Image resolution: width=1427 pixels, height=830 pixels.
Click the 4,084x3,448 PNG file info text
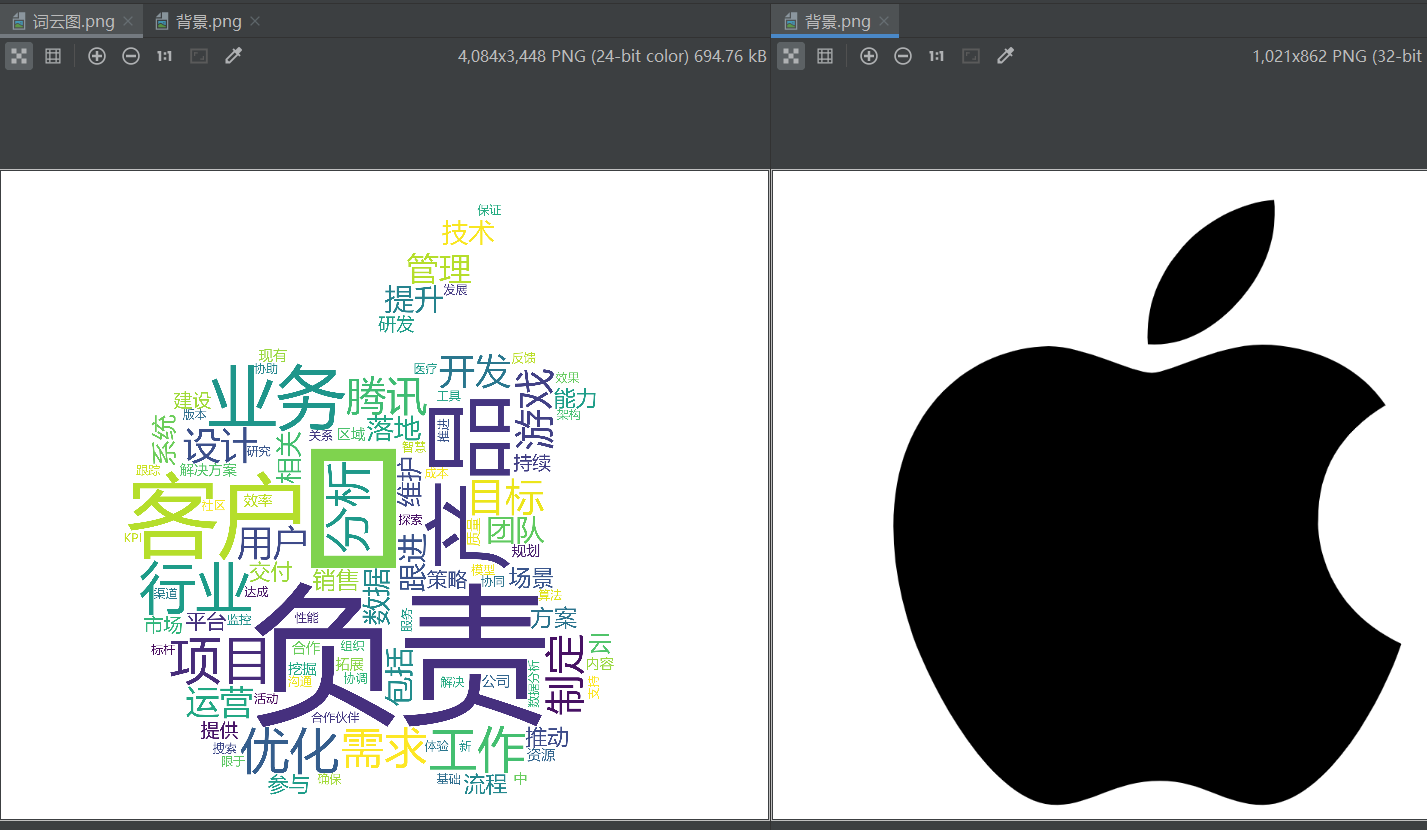click(x=612, y=56)
